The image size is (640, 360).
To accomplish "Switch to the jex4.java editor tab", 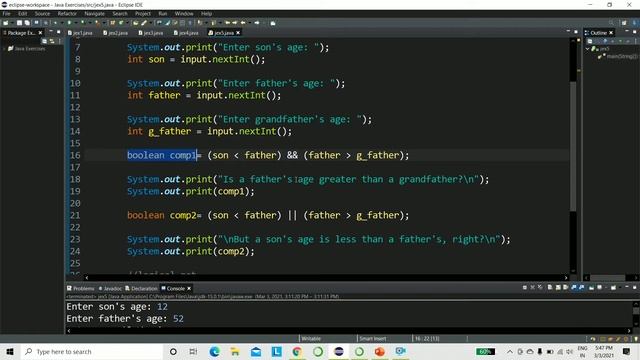I will coord(186,33).
